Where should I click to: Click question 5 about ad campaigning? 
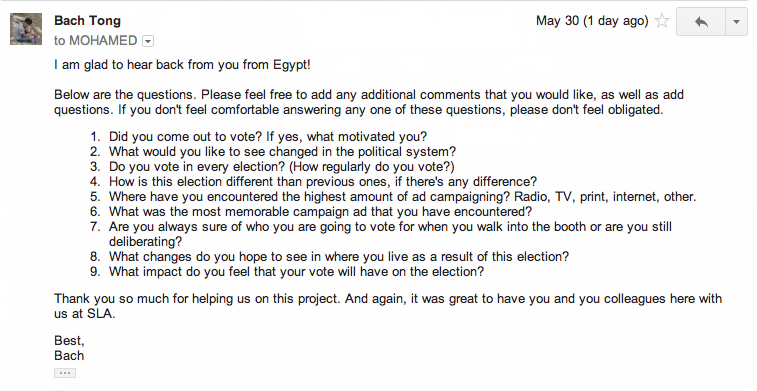coord(403,196)
